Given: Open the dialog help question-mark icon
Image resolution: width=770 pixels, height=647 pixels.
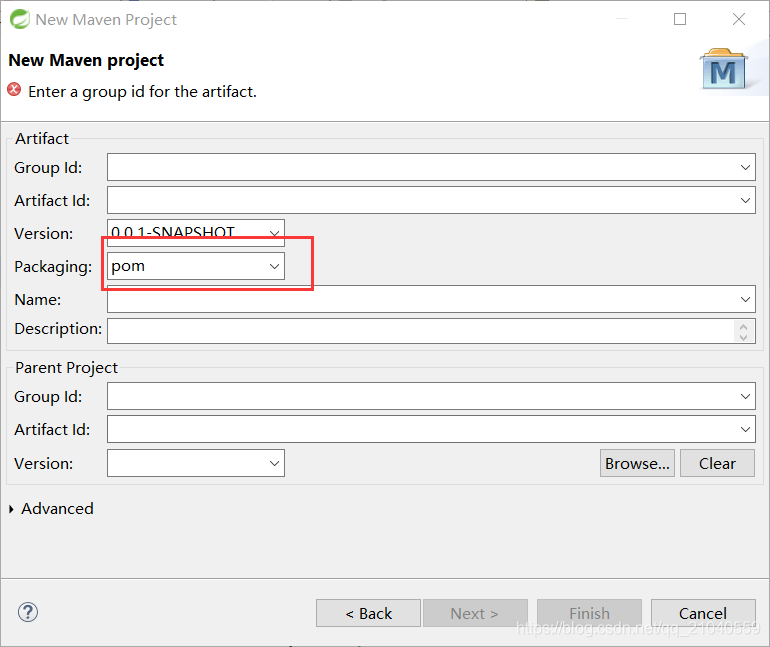Looking at the screenshot, I should (28, 612).
